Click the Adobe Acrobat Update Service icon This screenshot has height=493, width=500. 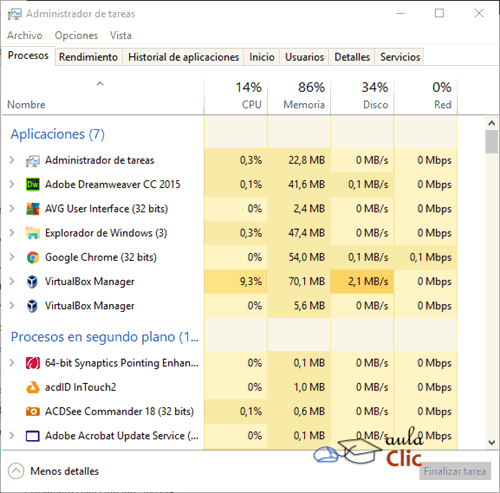(x=33, y=436)
